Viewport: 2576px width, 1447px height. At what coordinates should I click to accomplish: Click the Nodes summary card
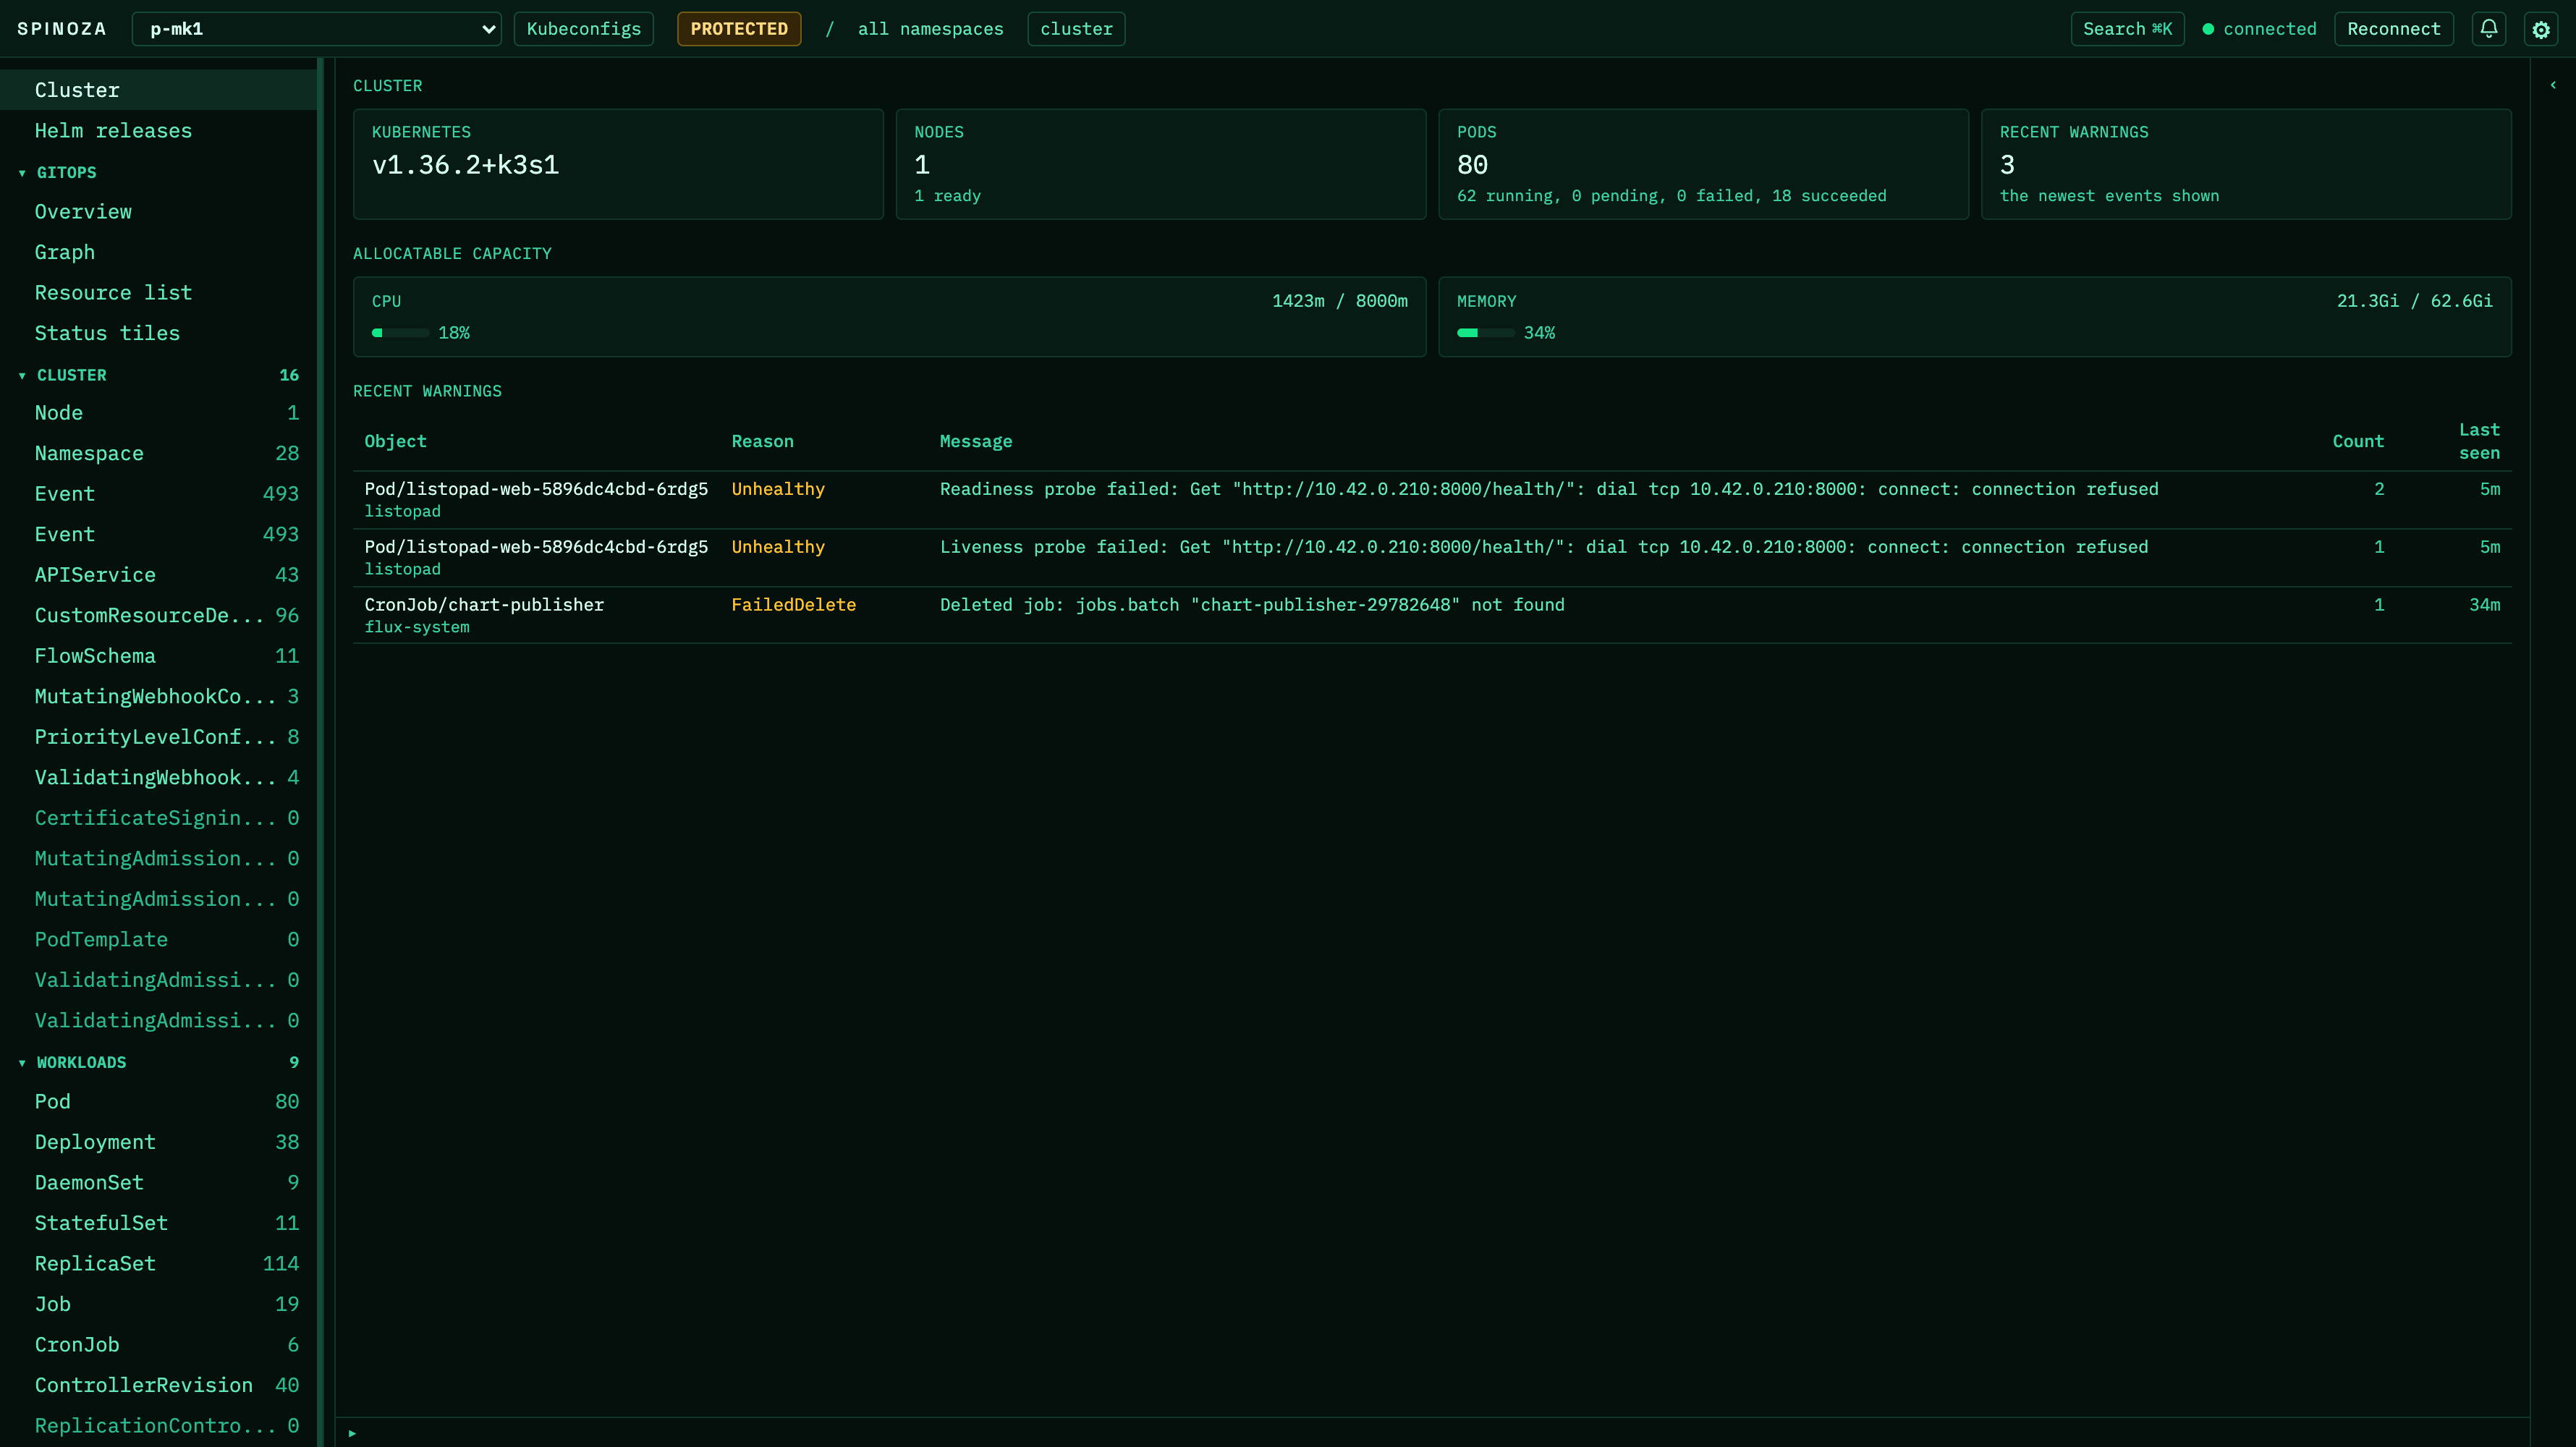(1160, 164)
